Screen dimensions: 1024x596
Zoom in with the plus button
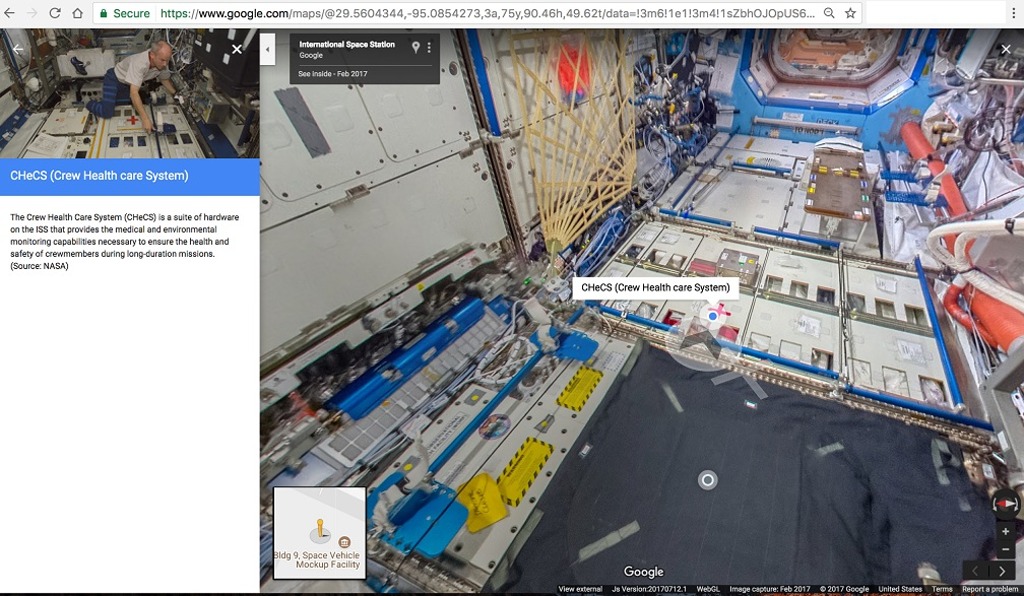pos(1005,532)
